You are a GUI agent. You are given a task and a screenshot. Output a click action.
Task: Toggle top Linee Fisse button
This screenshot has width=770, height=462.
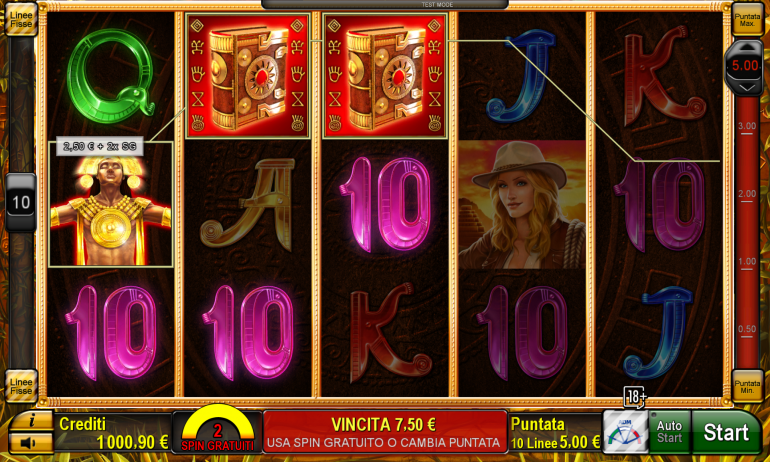click(x=21, y=20)
